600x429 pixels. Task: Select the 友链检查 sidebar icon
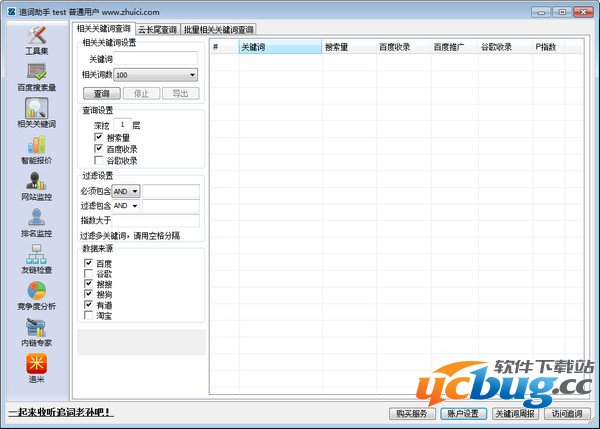point(37,257)
